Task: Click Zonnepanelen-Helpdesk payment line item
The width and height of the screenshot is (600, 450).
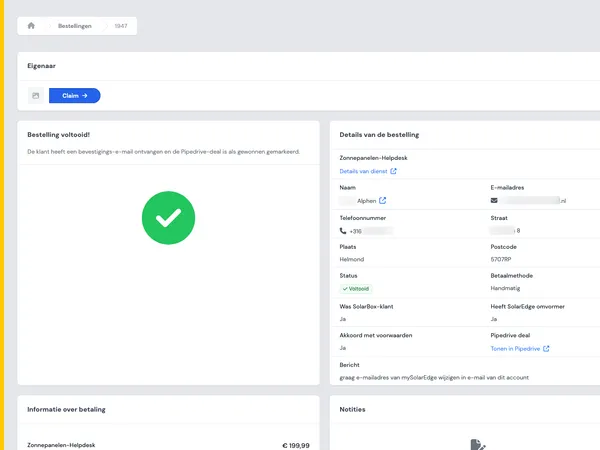Action: (x=61, y=445)
